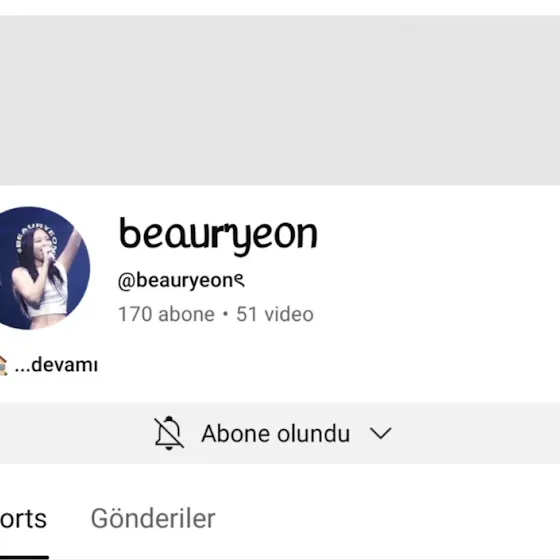The height and width of the screenshot is (560, 560).
Task: Tap the house emoji in the description
Action: pyautogui.click(x=3, y=365)
